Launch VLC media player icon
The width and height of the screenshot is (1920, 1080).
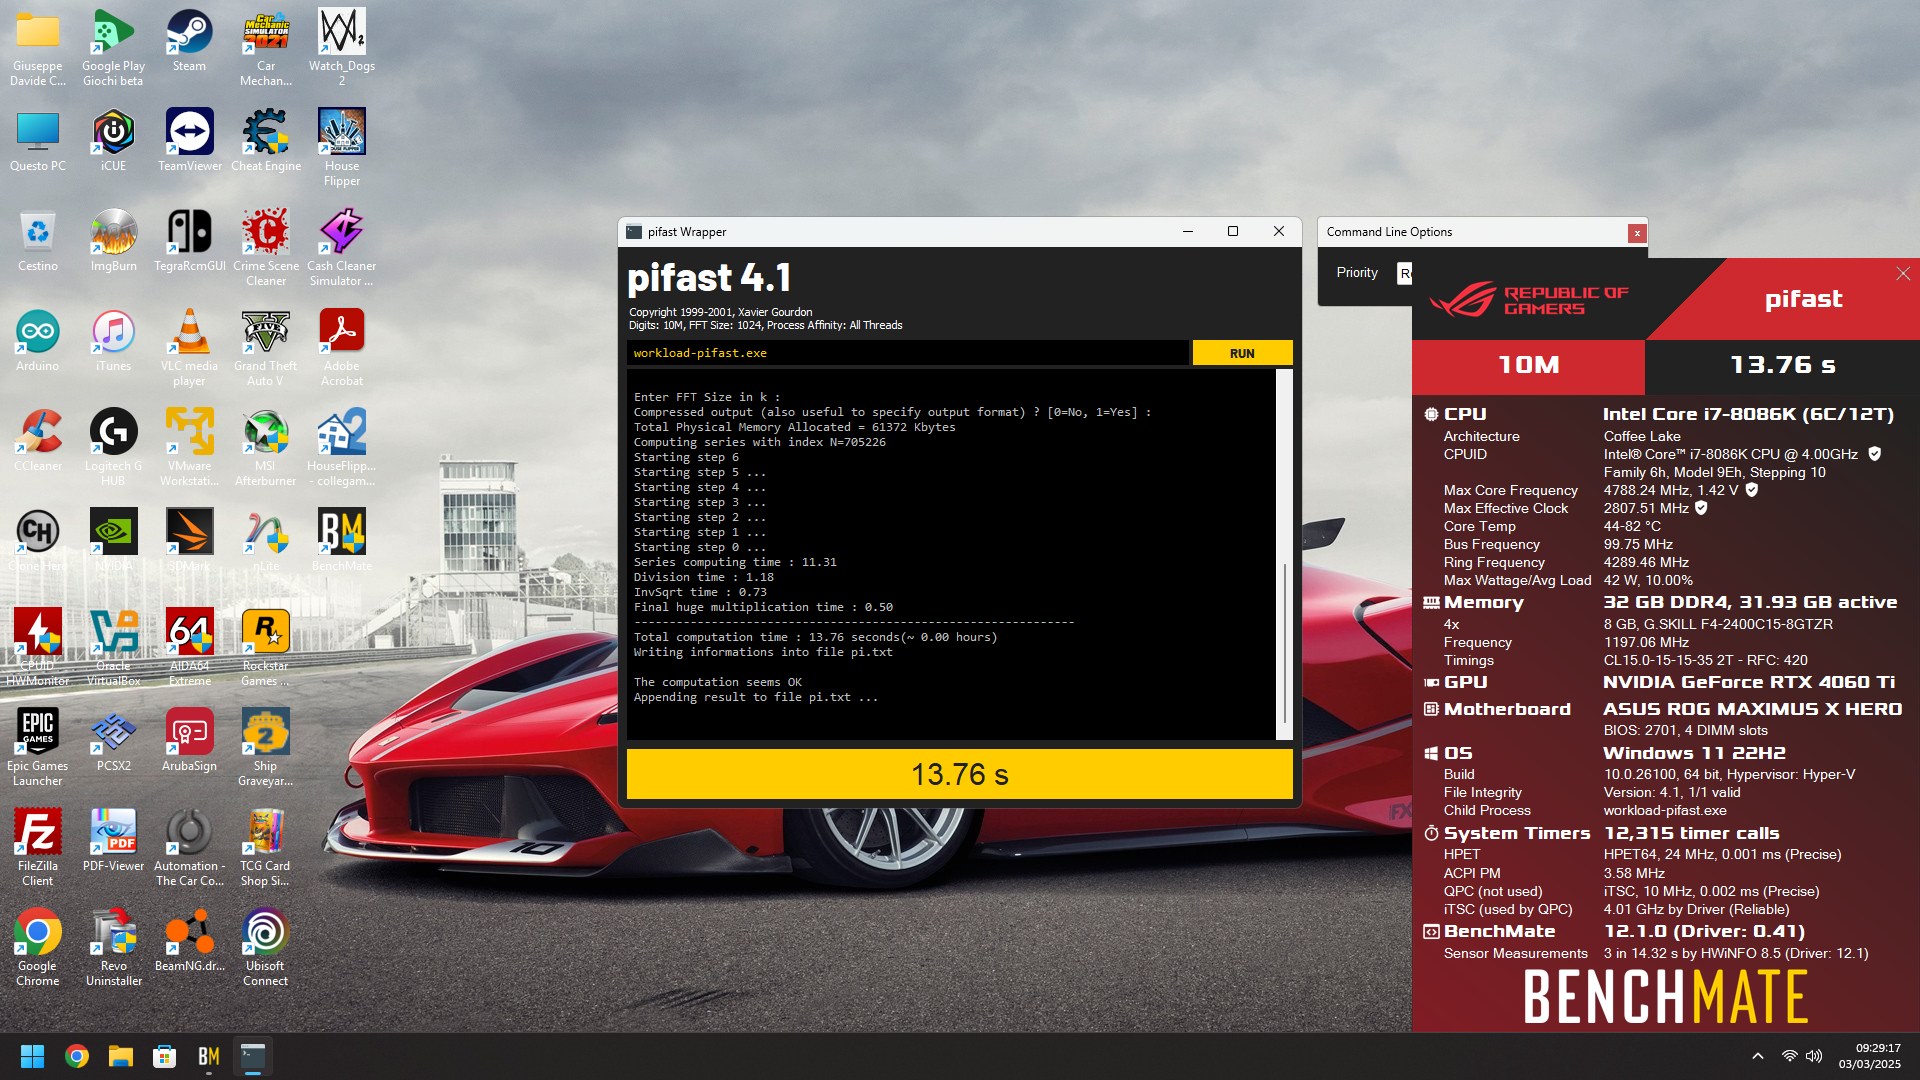point(189,348)
